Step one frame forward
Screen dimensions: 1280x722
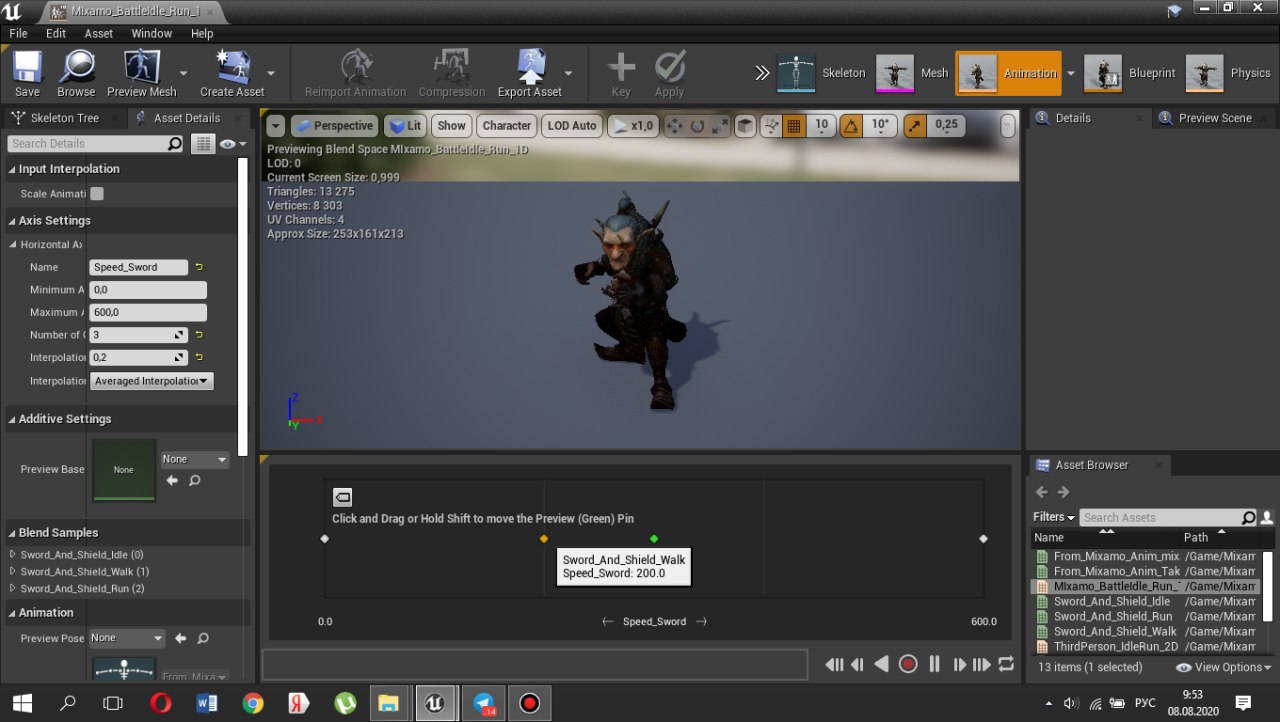(x=959, y=664)
